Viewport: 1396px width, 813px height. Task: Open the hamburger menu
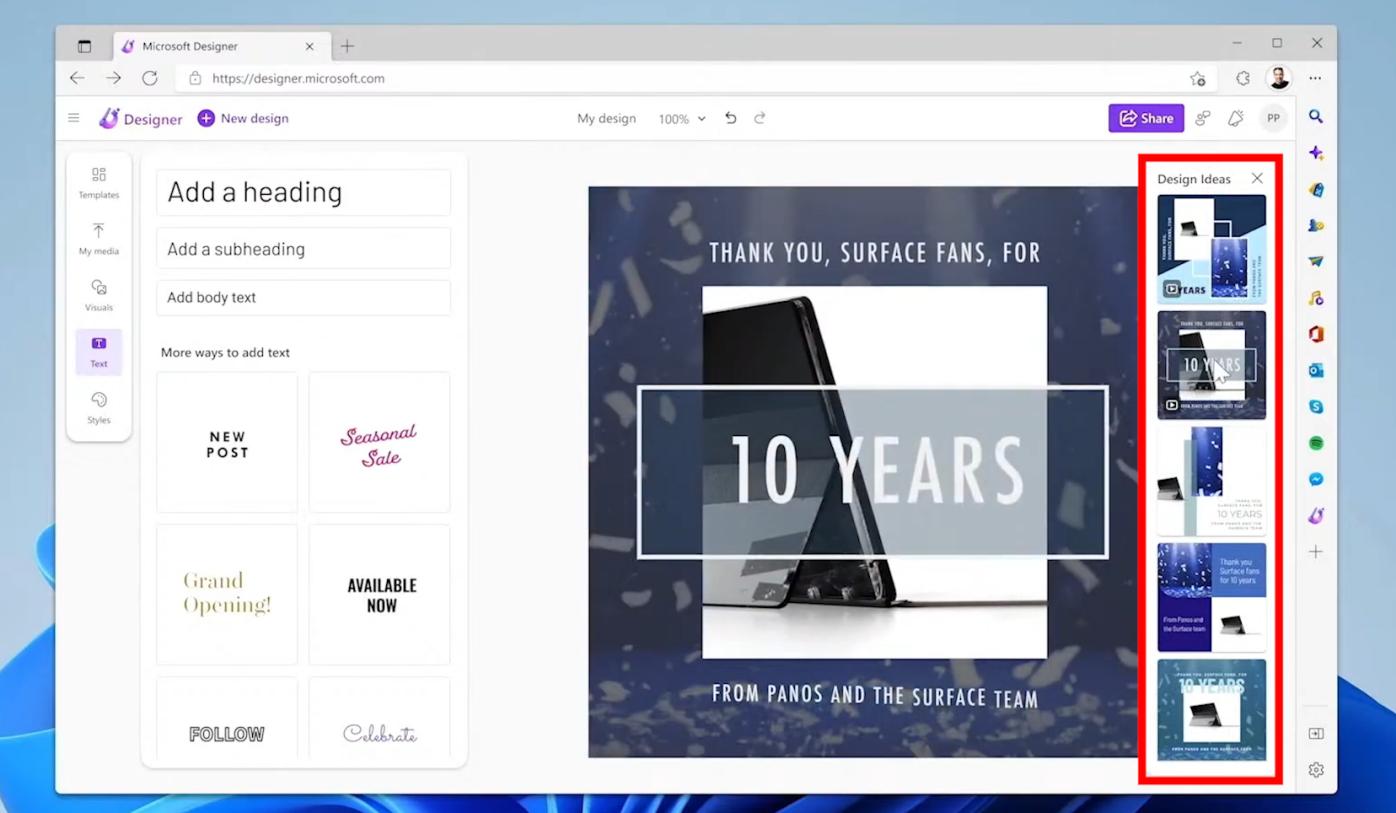[73, 117]
